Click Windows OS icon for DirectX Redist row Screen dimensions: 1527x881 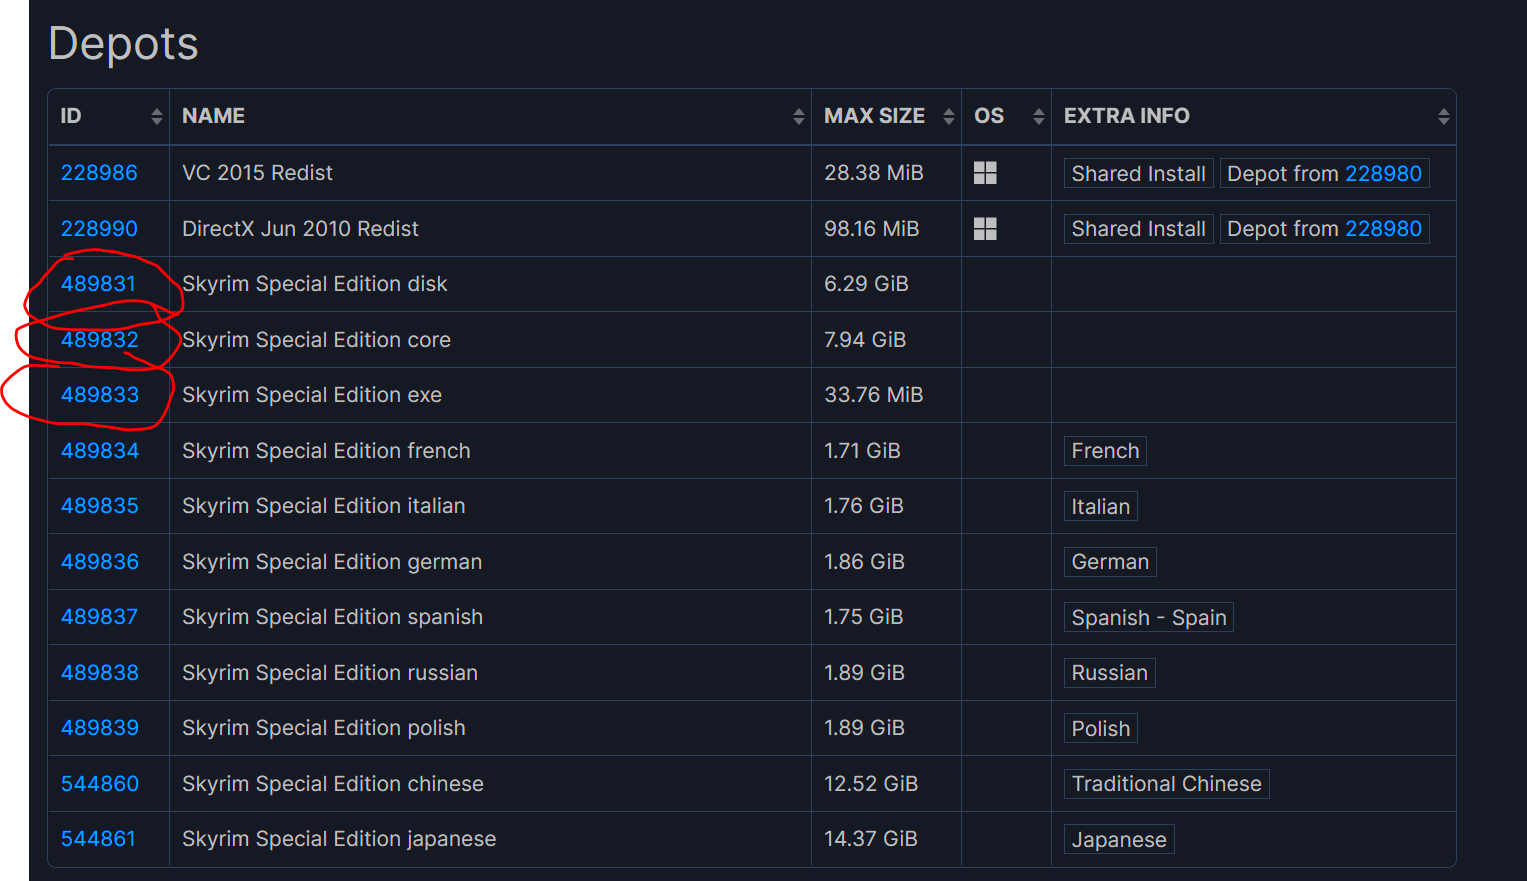click(985, 229)
